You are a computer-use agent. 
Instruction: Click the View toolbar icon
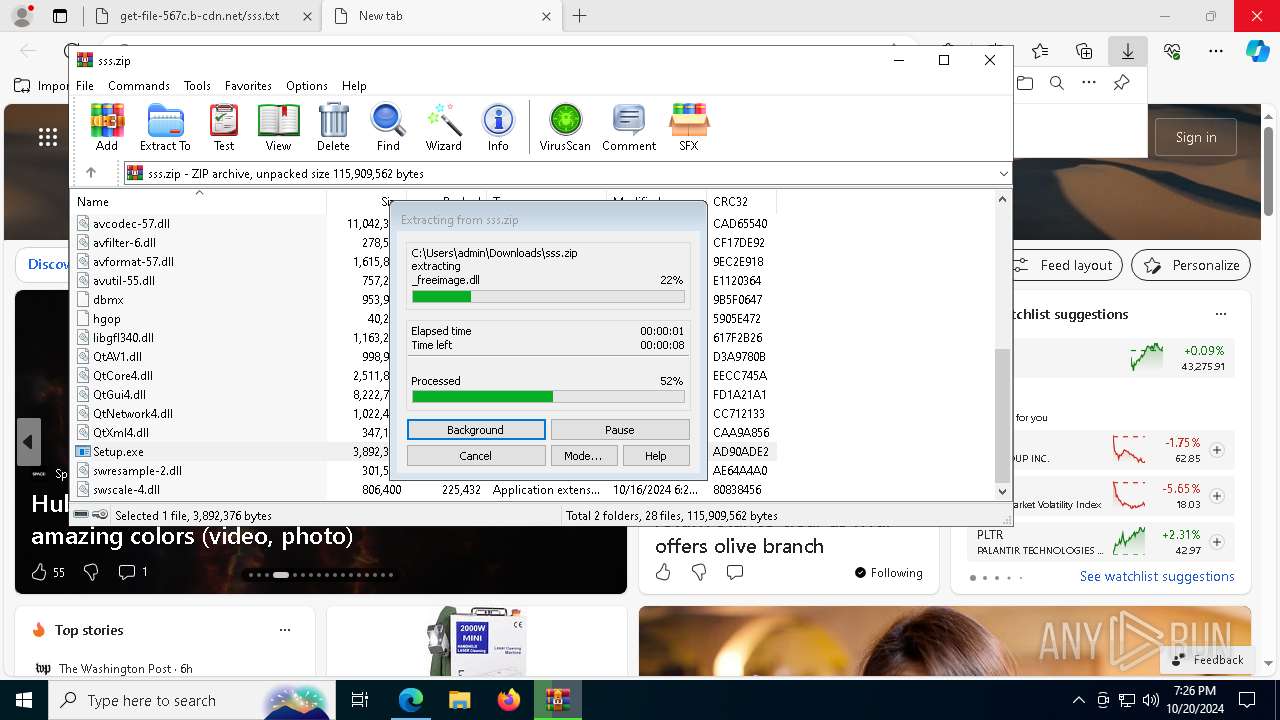[278, 127]
